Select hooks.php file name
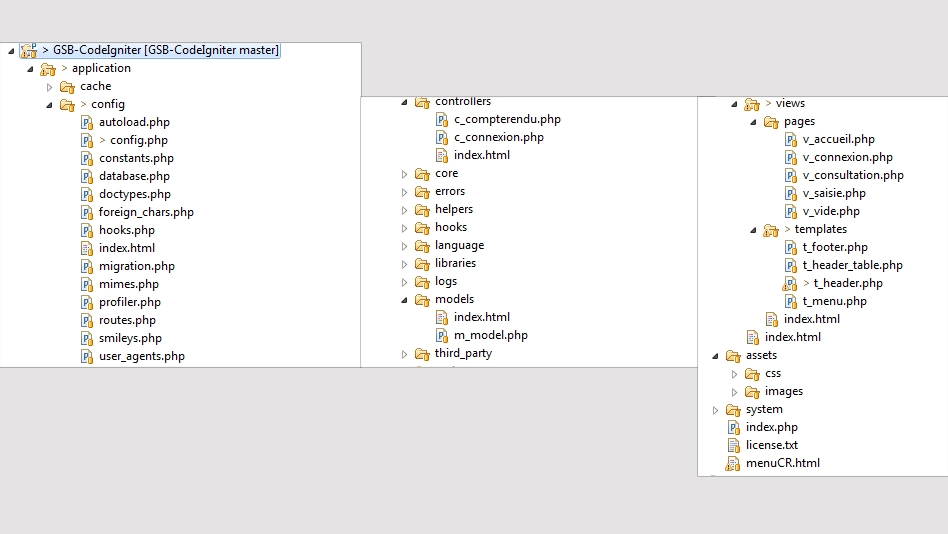948x534 pixels. pyautogui.click(x=126, y=230)
